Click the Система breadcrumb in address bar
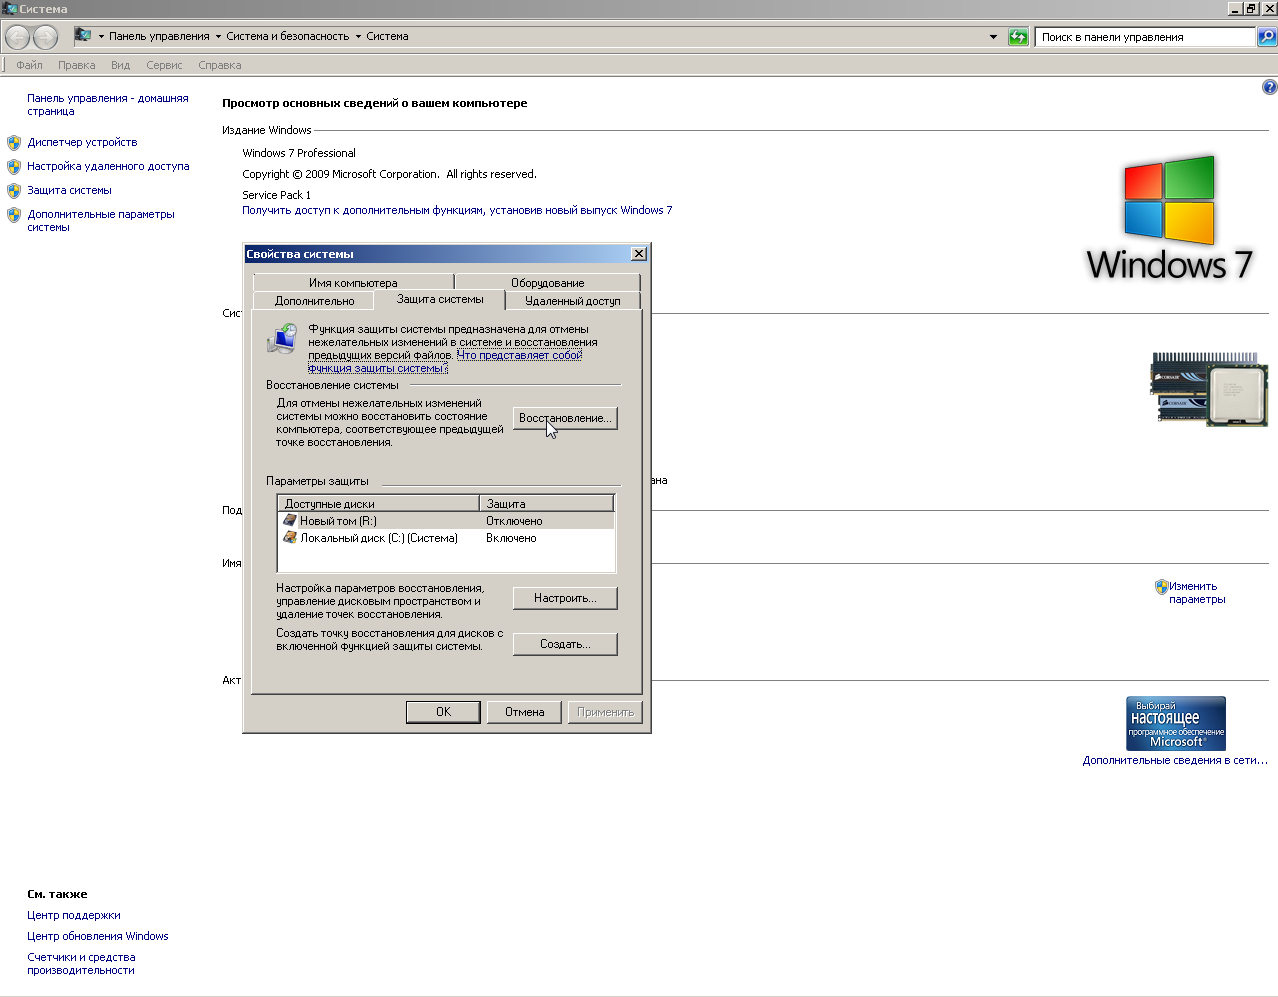 click(x=387, y=37)
